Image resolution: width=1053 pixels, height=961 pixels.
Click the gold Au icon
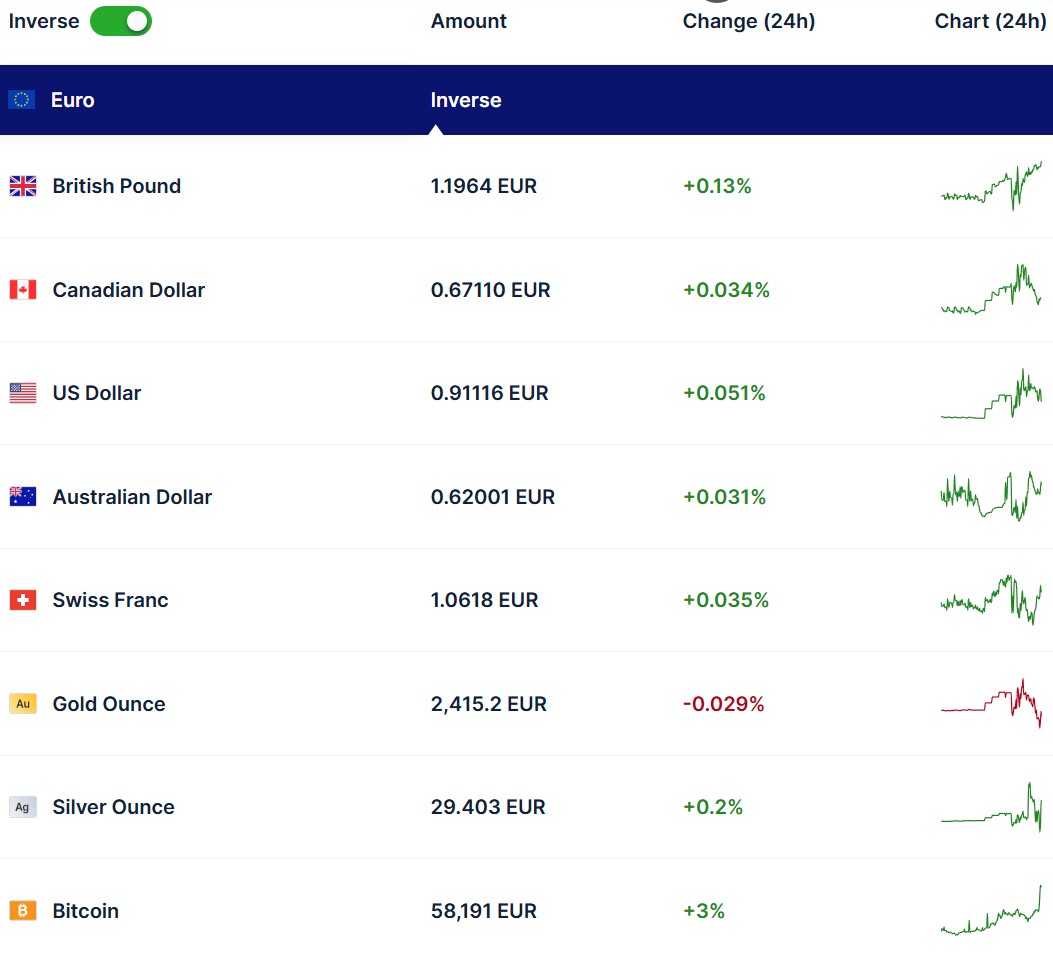(22, 704)
